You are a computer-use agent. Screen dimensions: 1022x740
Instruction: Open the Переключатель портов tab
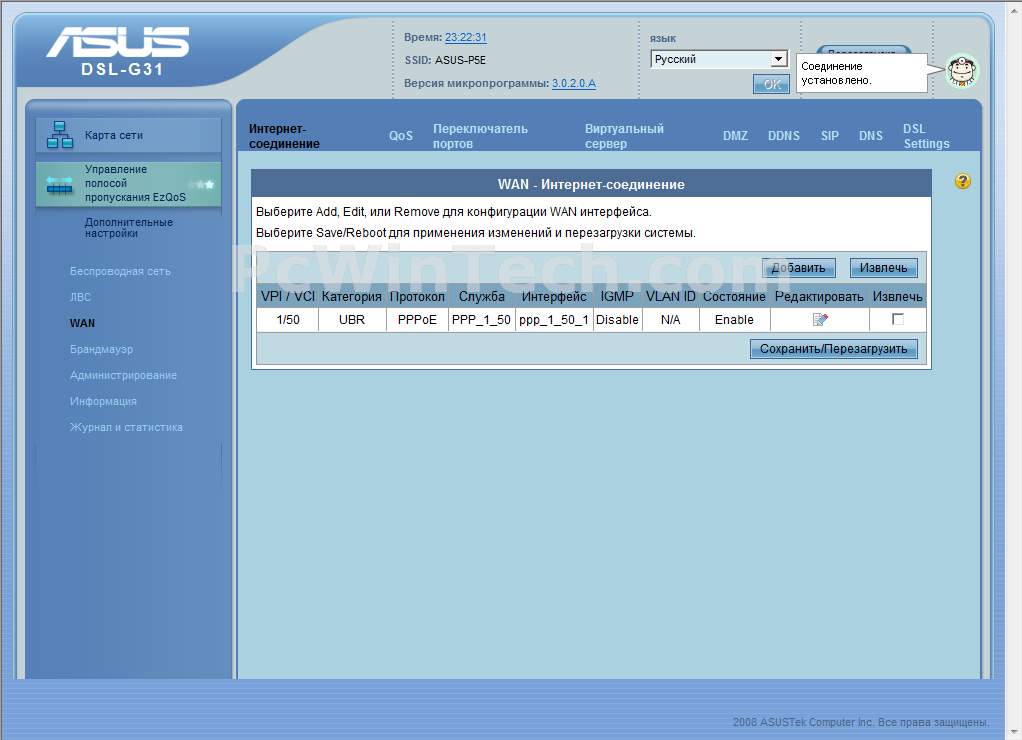(480, 136)
